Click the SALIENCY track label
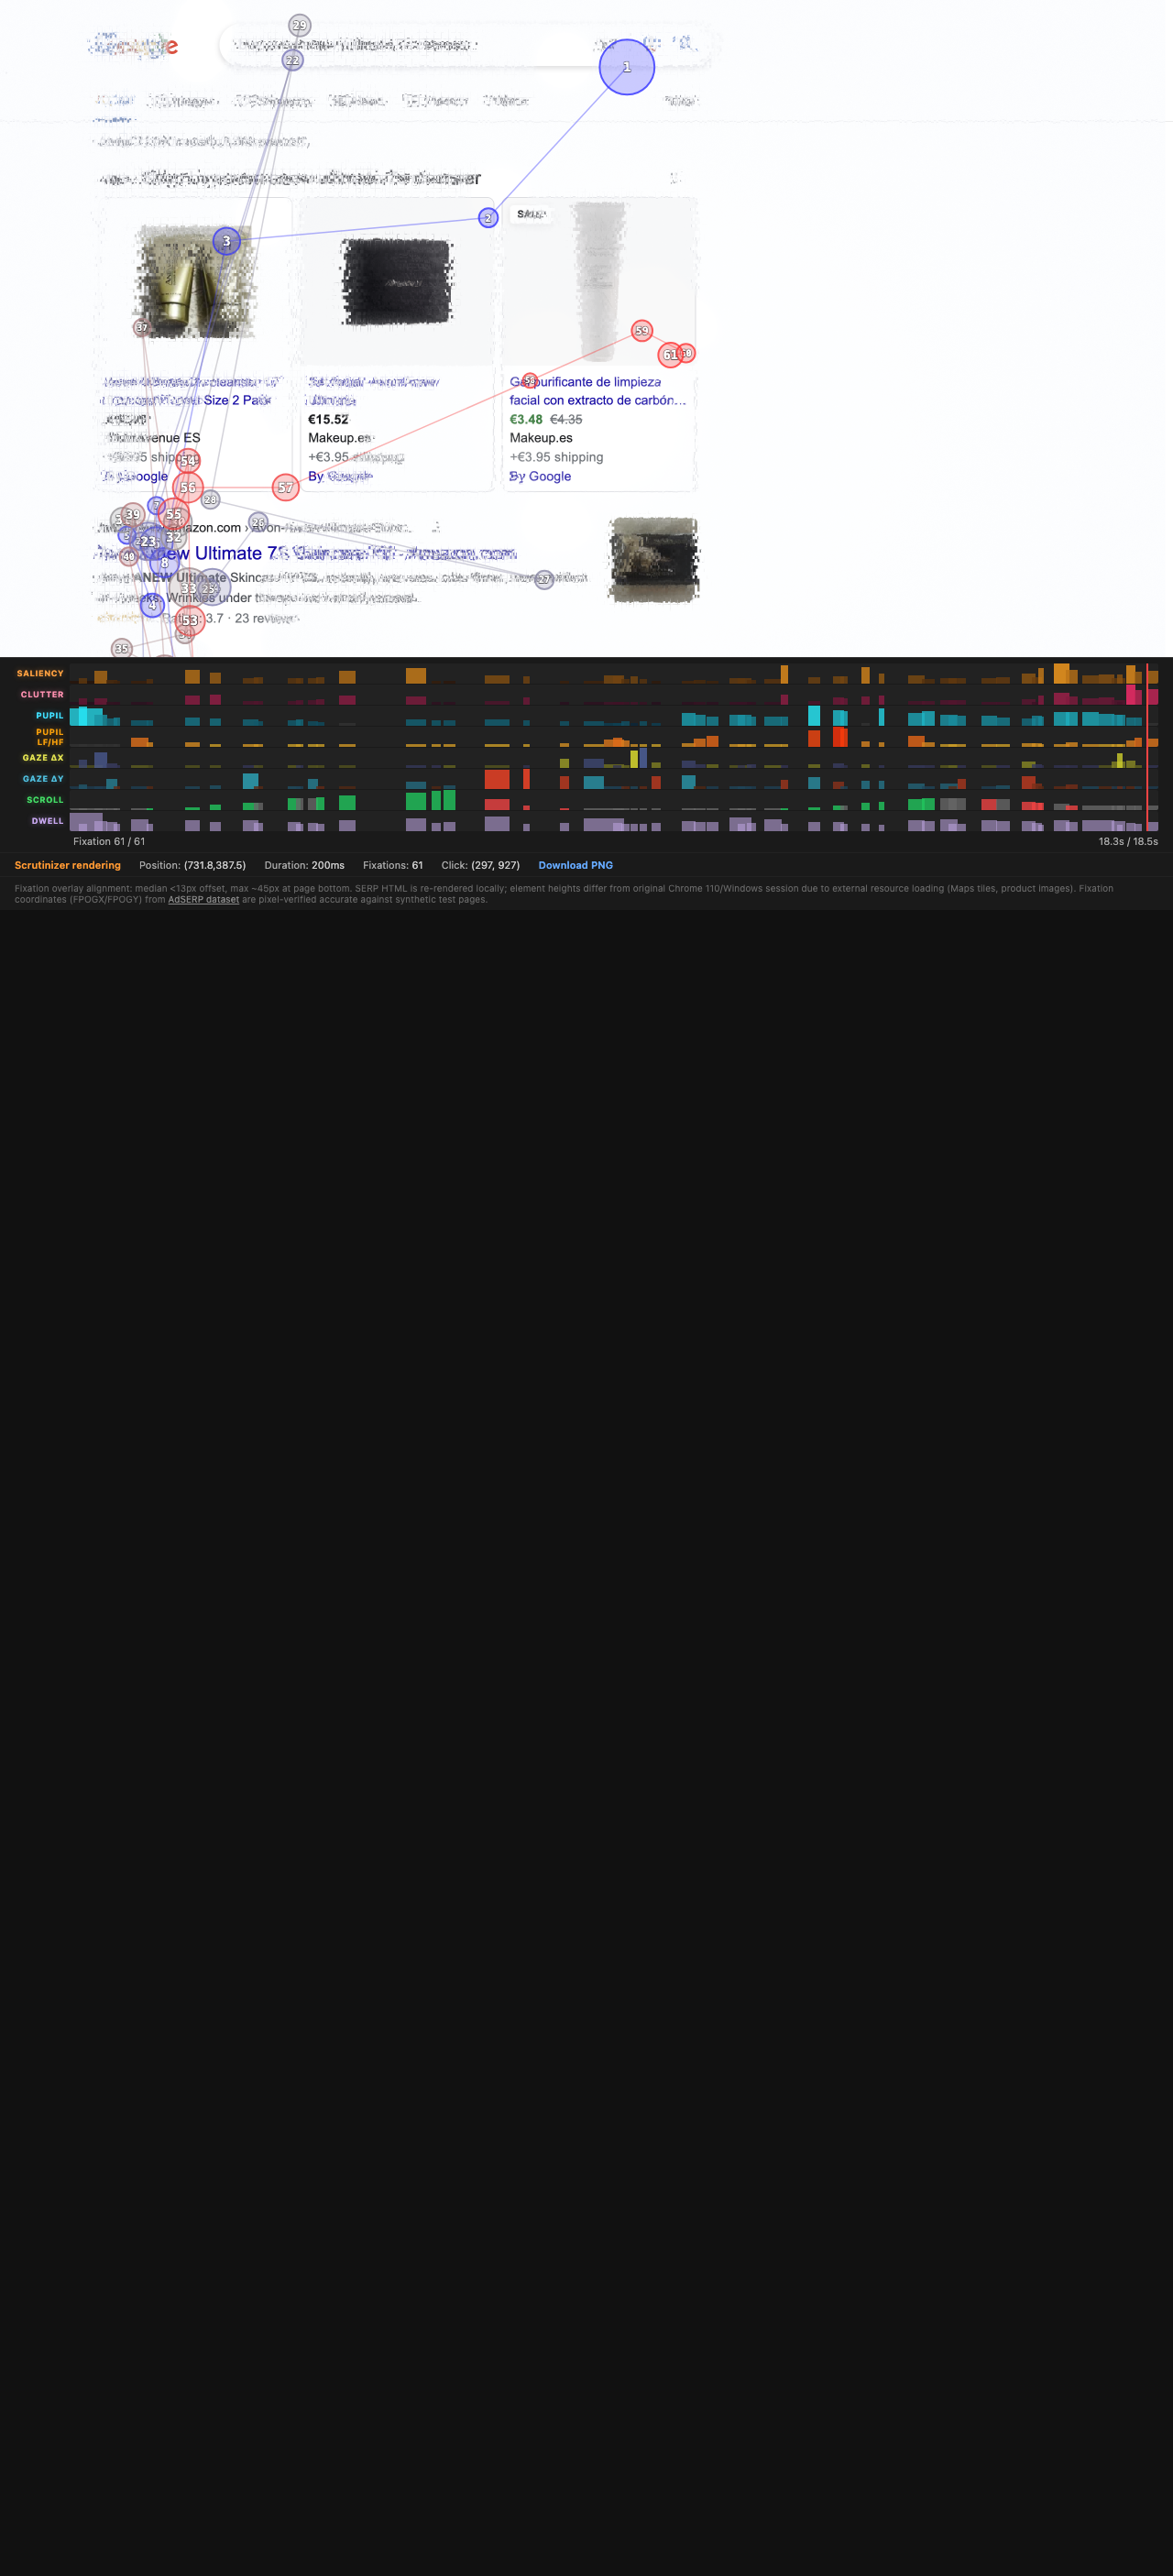 tap(40, 674)
